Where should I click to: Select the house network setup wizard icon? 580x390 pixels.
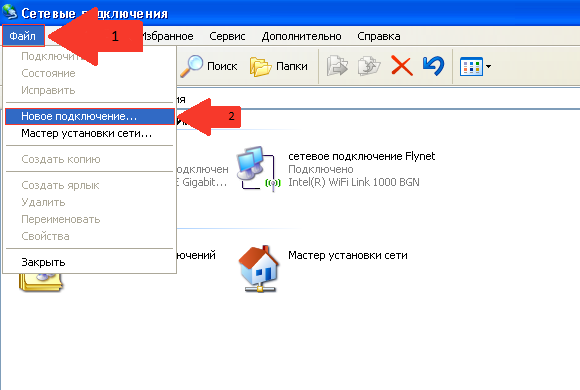click(x=259, y=269)
